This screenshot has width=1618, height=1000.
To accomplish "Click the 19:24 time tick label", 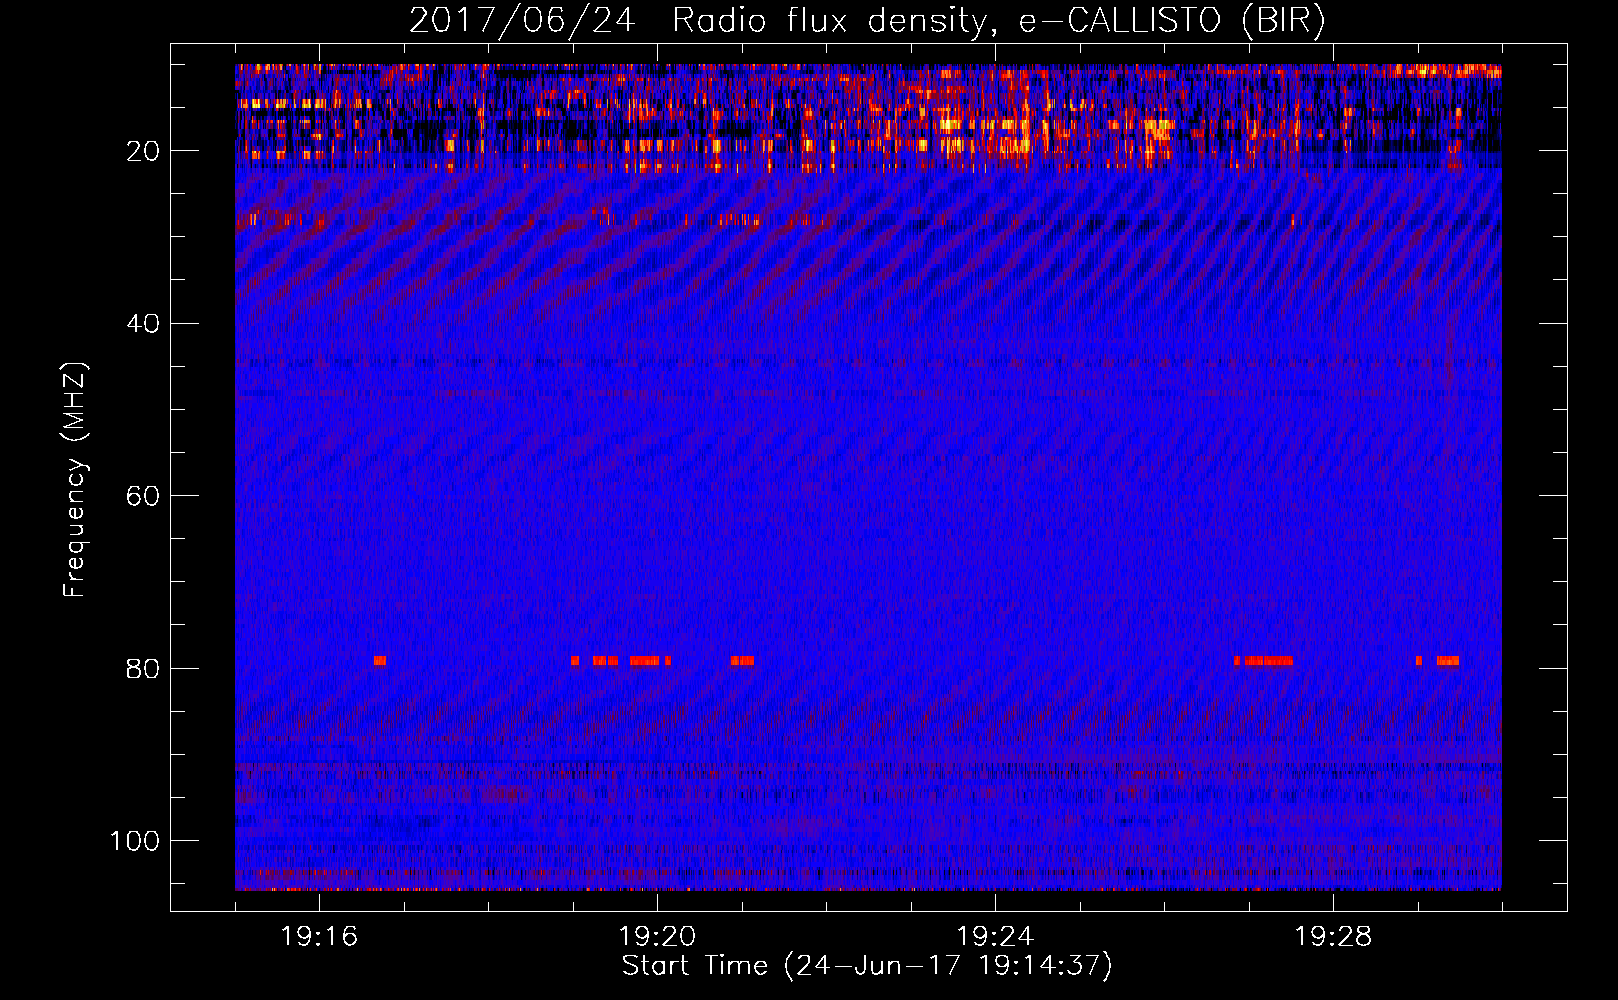I will (x=995, y=936).
